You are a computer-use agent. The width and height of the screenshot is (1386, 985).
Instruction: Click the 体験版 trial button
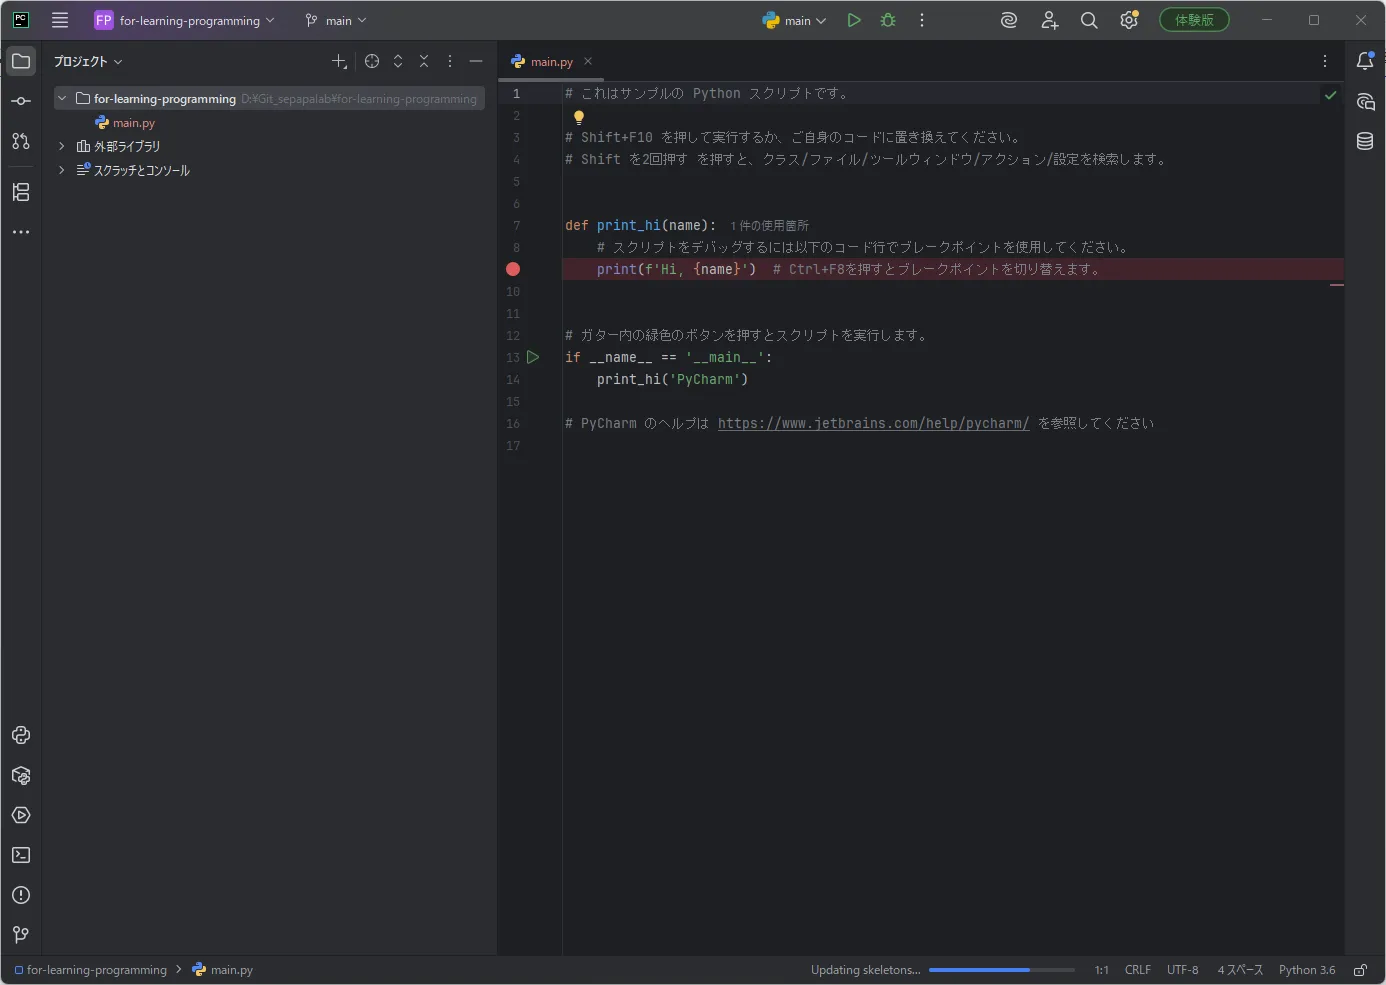point(1194,20)
